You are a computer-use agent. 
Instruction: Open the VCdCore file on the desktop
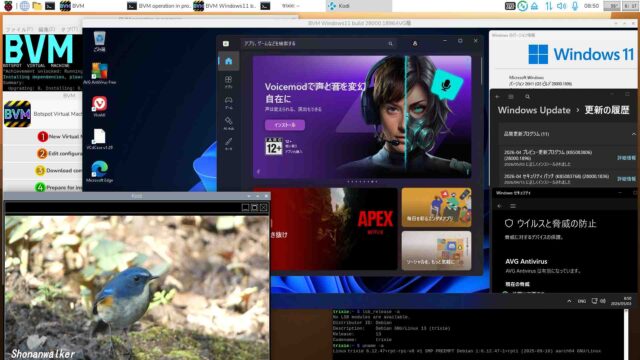(99, 139)
